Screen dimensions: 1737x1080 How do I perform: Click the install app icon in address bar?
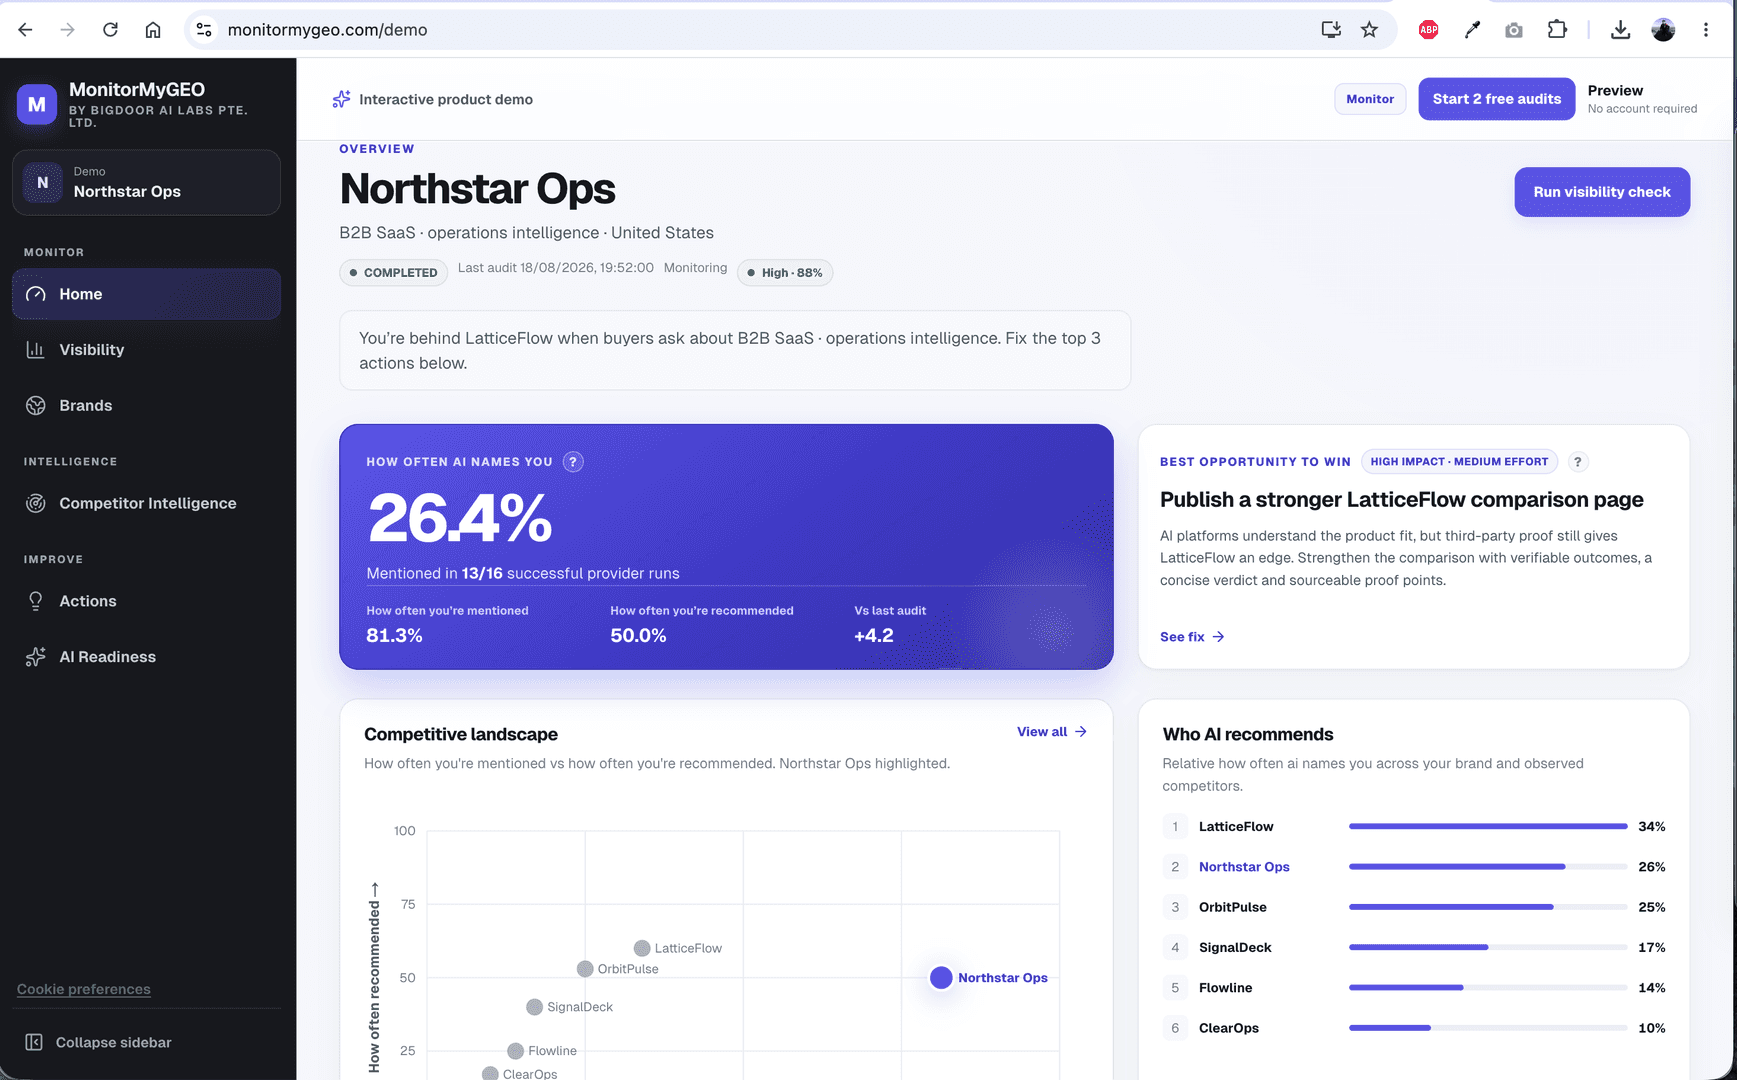point(1331,30)
